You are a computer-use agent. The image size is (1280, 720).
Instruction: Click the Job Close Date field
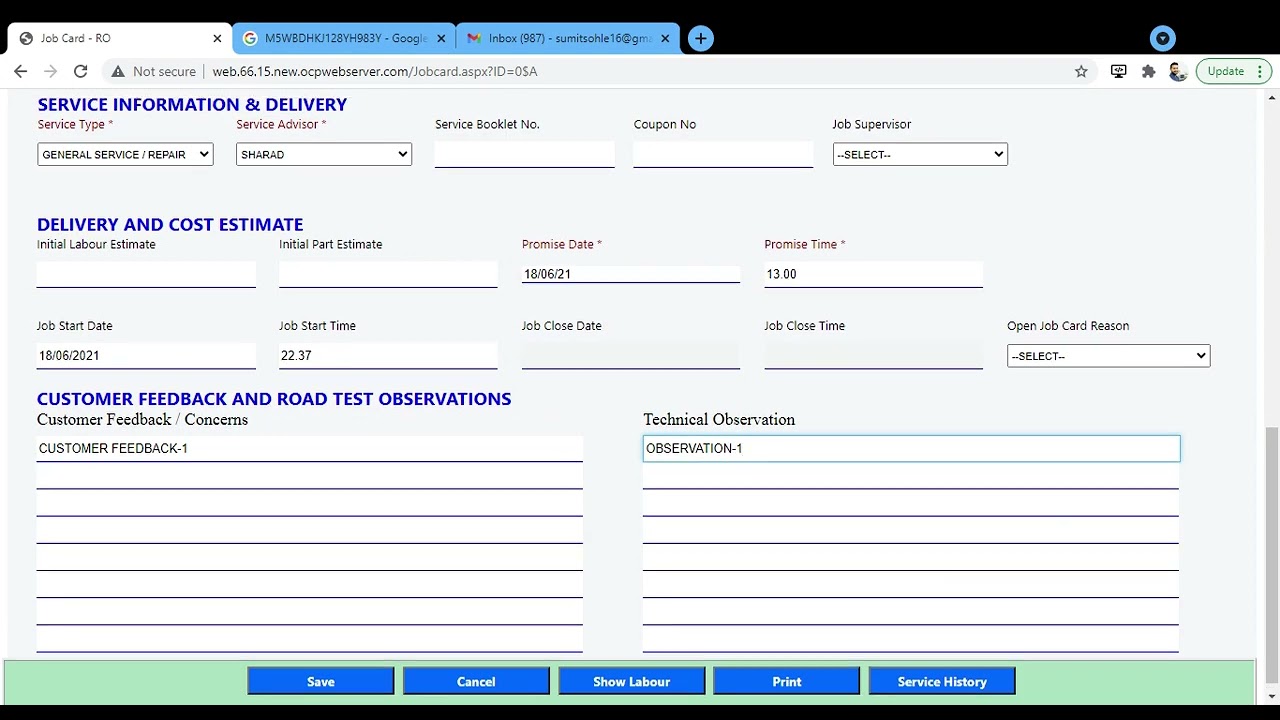pos(631,355)
